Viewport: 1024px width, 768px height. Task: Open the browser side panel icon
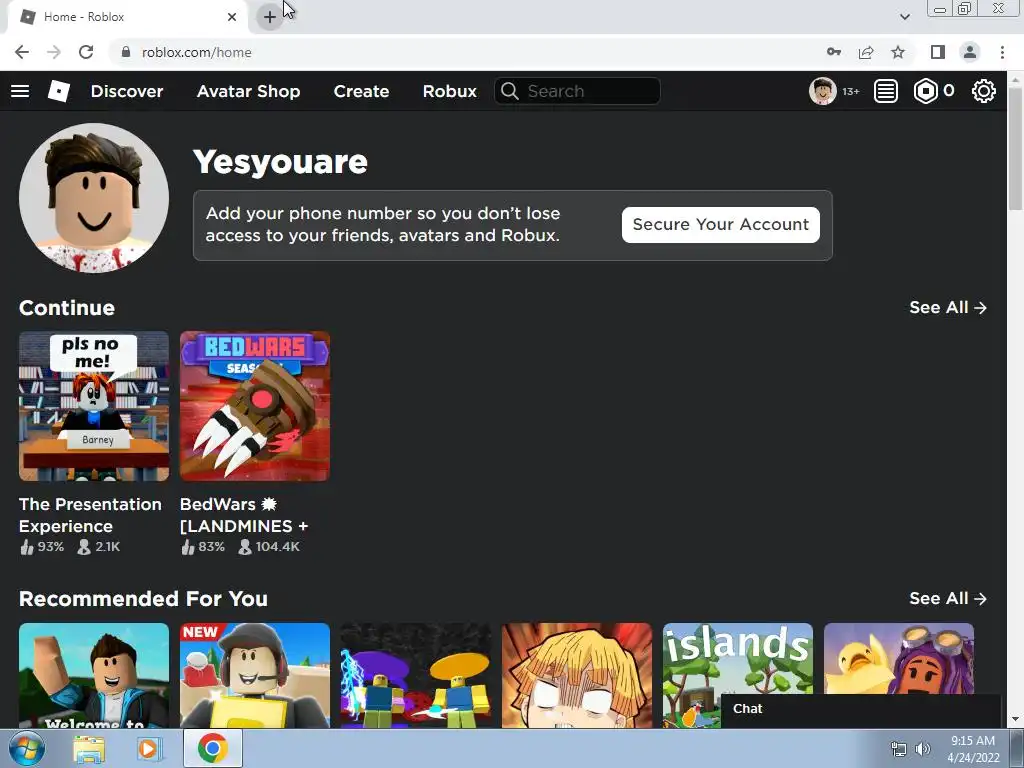click(x=938, y=52)
